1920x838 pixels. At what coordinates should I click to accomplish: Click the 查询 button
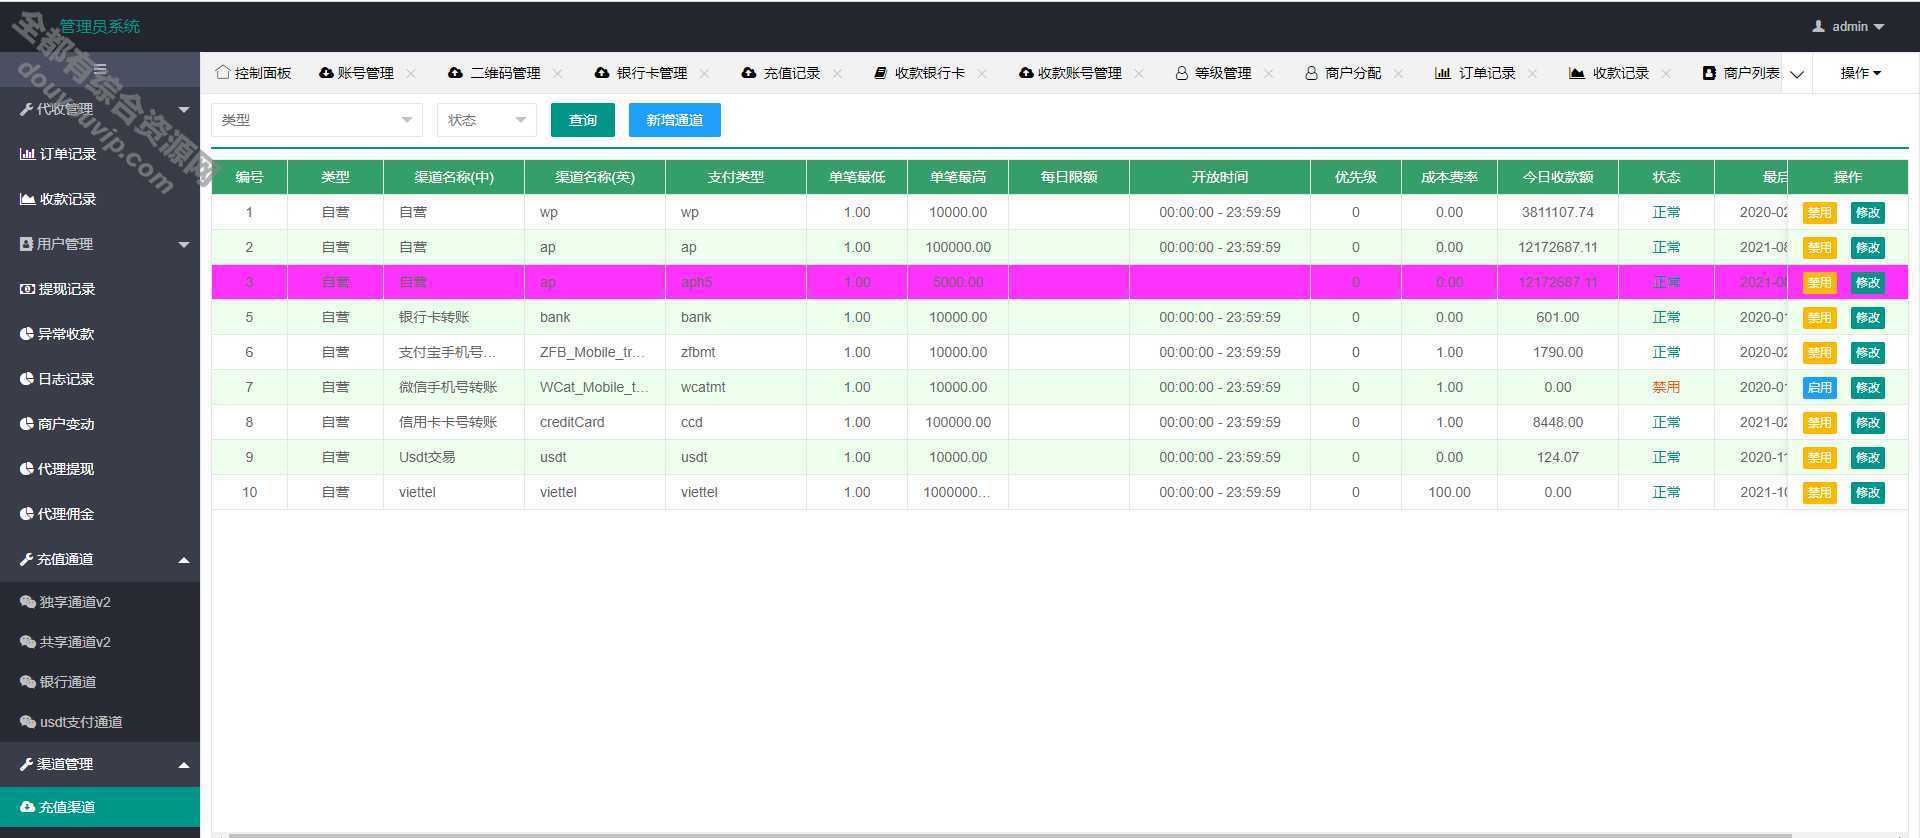(583, 120)
